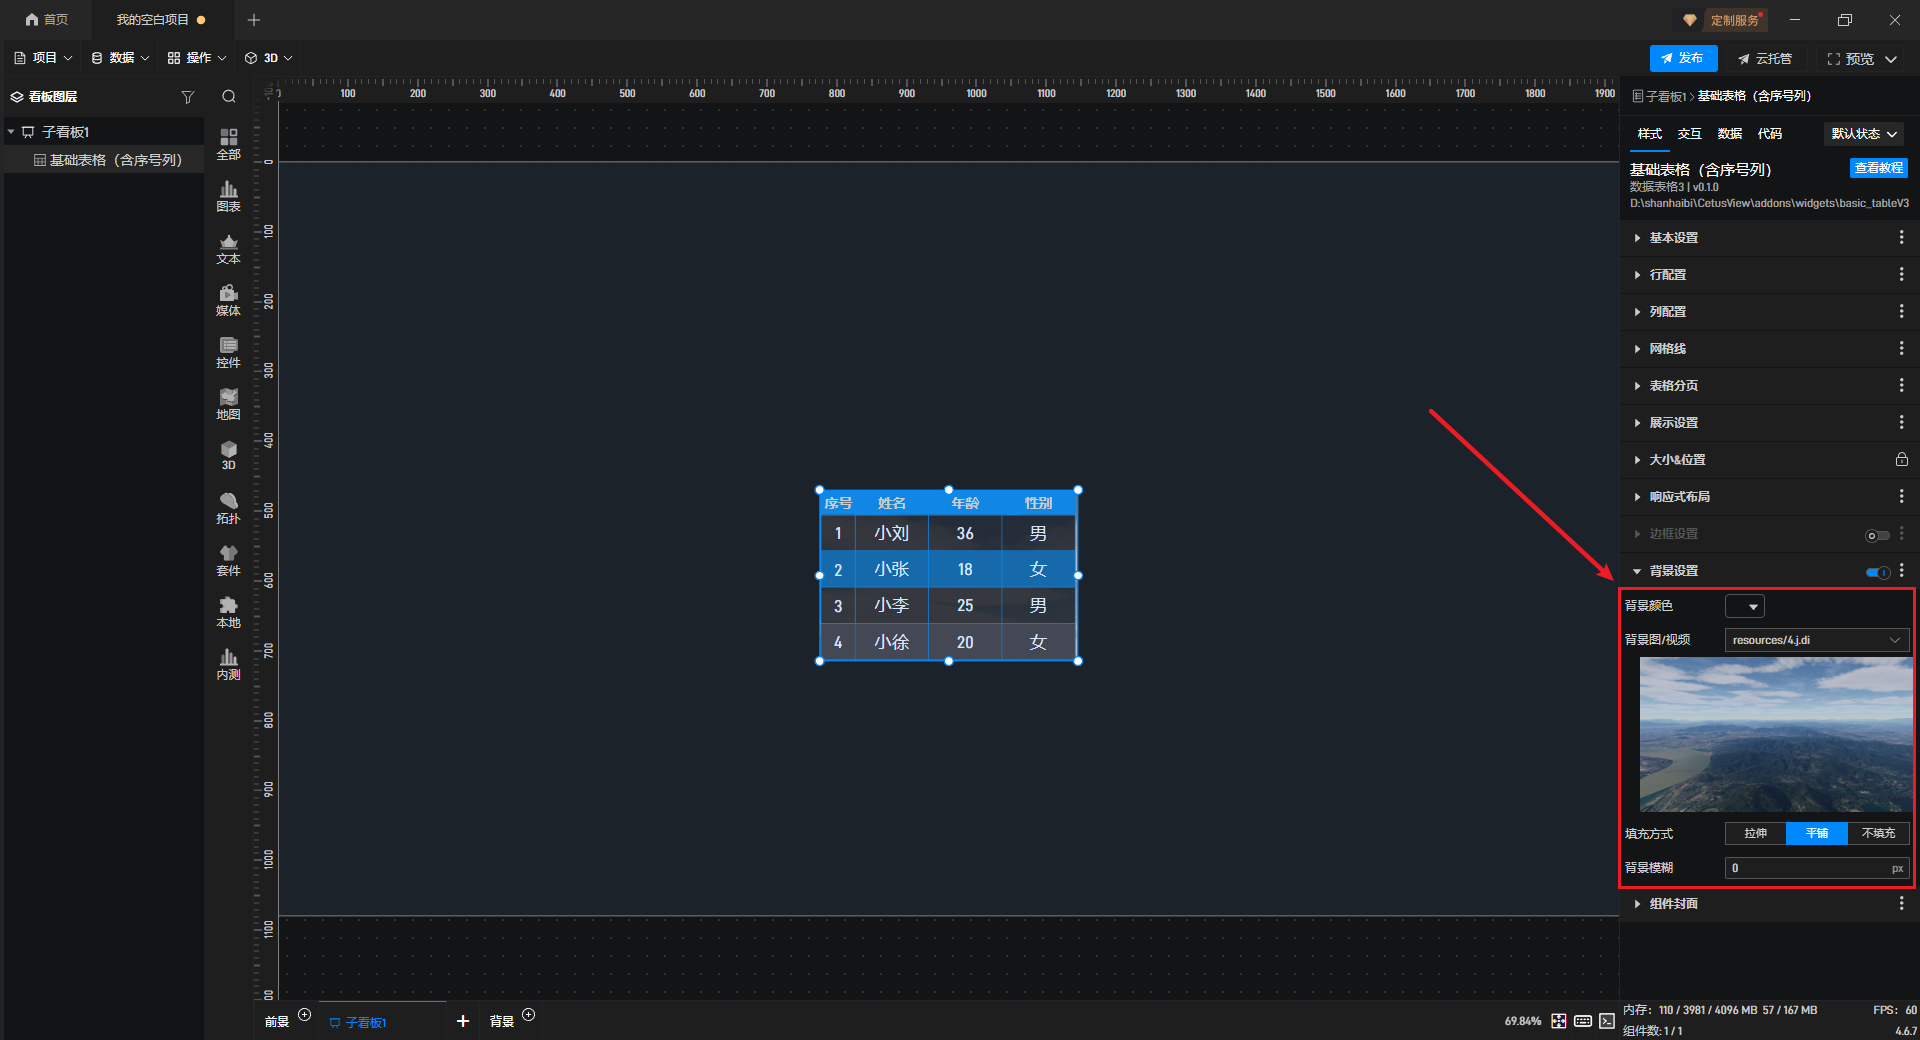Open the 默认状态 state dropdown
The width and height of the screenshot is (1920, 1040).
click(x=1864, y=134)
